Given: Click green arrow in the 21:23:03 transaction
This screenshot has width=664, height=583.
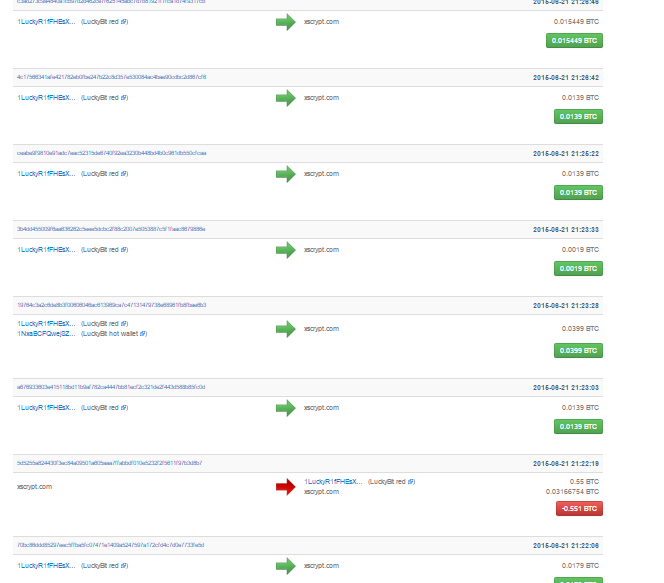Looking at the screenshot, I should pyautogui.click(x=286, y=408).
